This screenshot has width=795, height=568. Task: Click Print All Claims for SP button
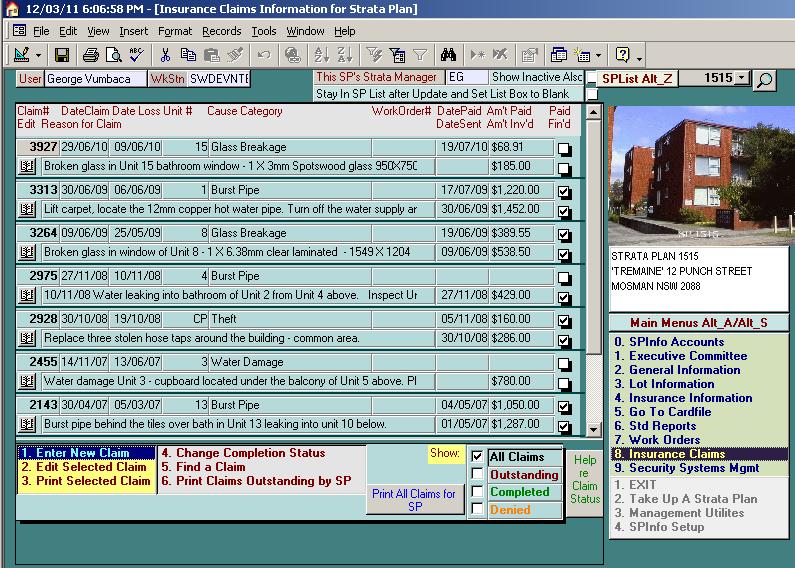(413, 500)
